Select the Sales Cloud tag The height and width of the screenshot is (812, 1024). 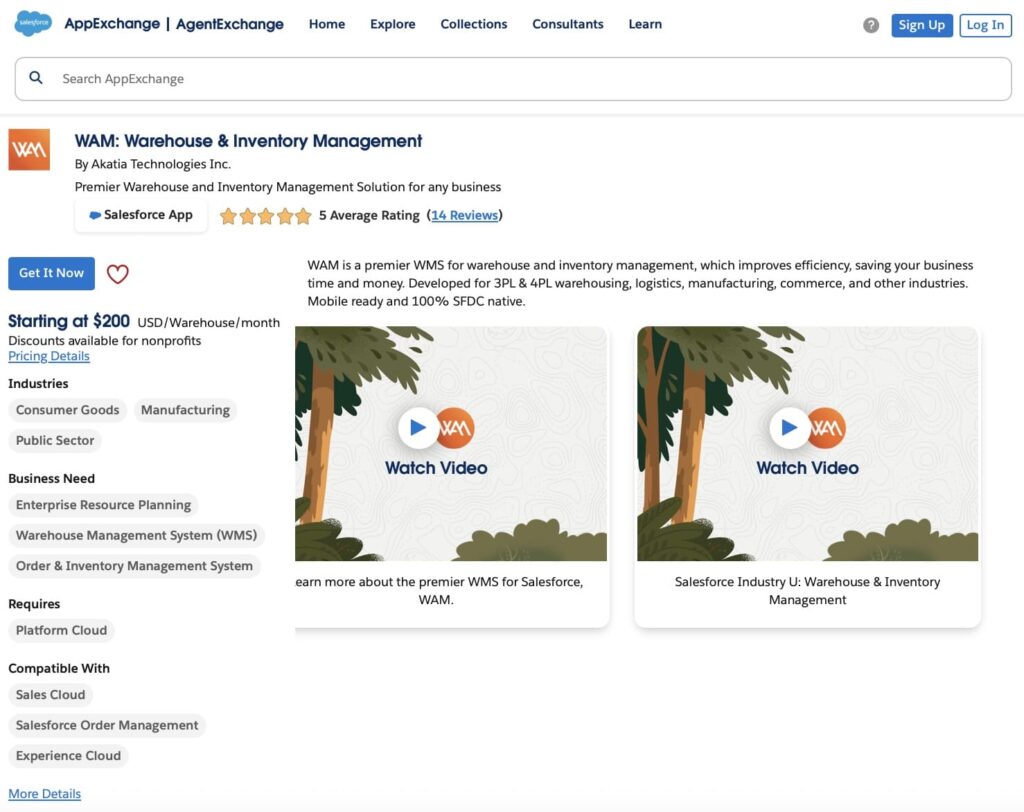pos(50,694)
